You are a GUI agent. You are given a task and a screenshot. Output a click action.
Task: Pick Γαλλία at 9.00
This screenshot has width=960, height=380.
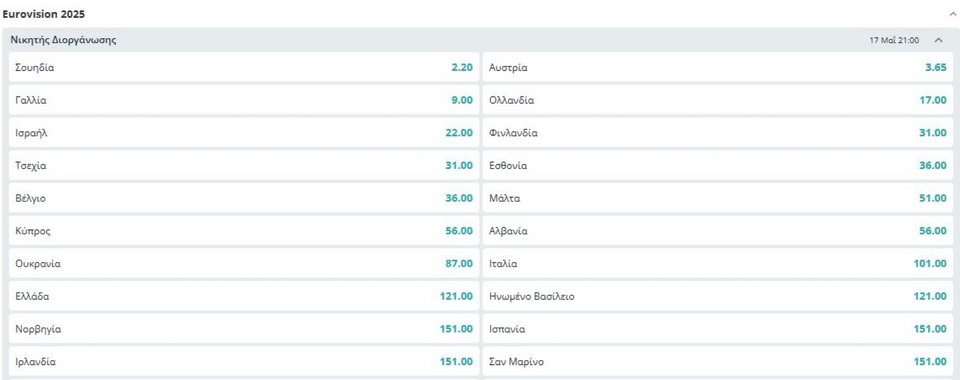[x=244, y=100]
